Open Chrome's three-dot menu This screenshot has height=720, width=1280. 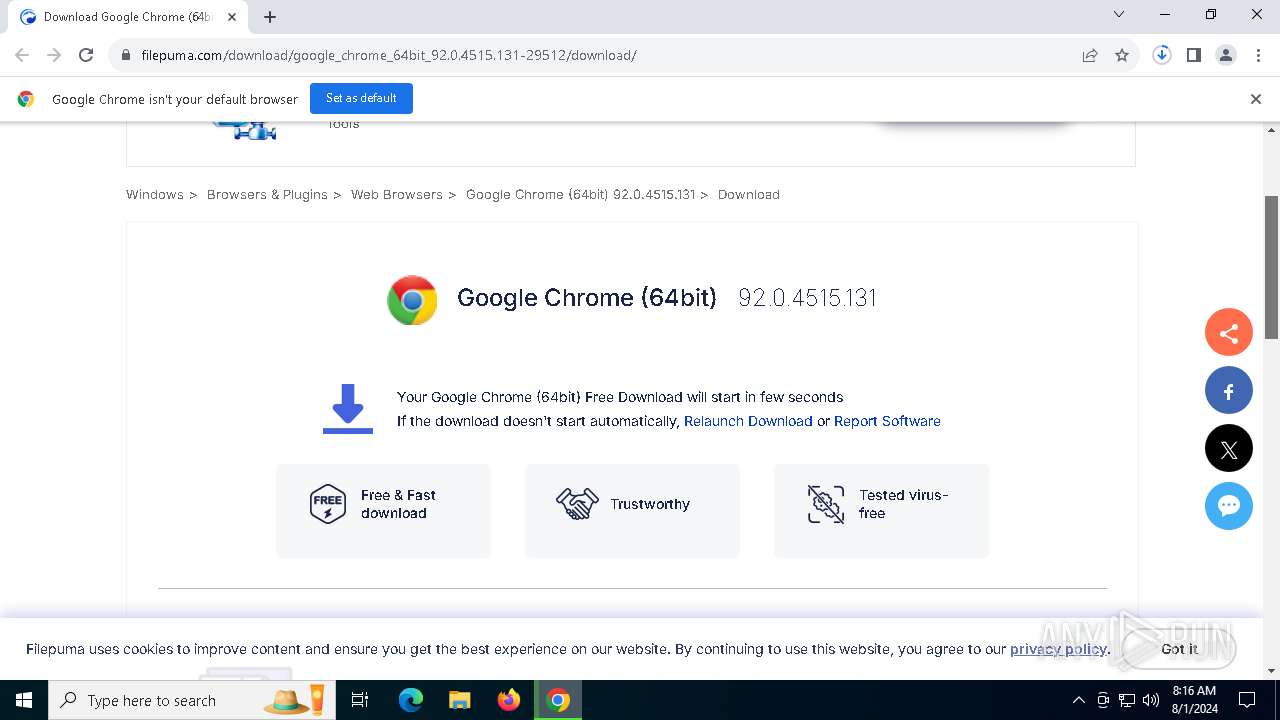(1258, 55)
